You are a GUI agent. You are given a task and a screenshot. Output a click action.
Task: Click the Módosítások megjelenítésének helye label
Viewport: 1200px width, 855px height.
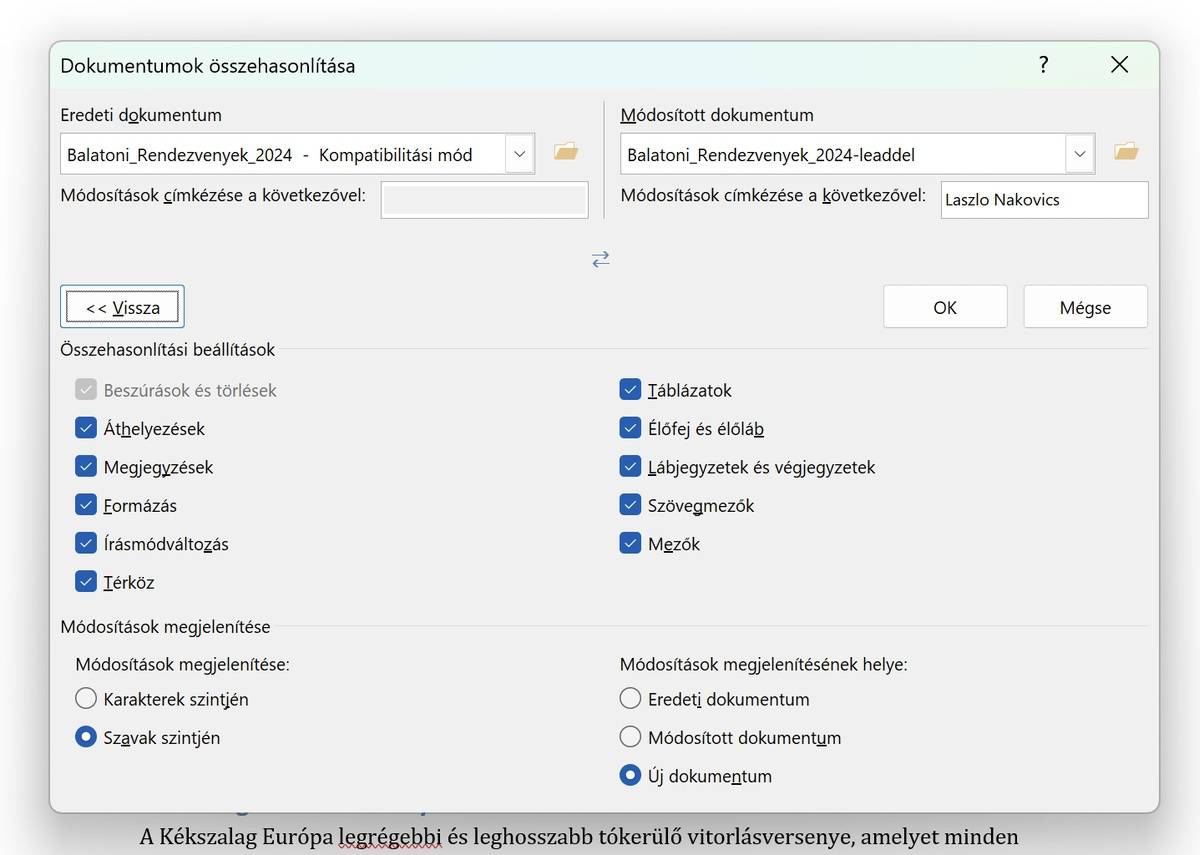[764, 664]
